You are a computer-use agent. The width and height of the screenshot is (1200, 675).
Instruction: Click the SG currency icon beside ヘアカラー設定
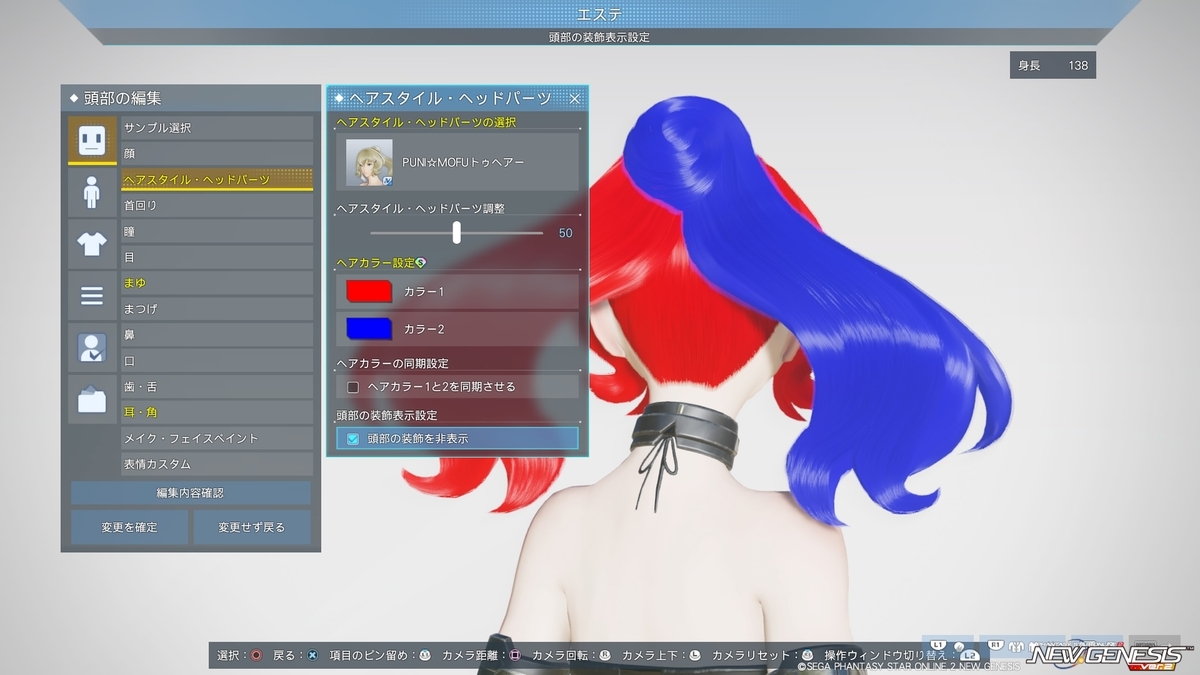[421, 262]
